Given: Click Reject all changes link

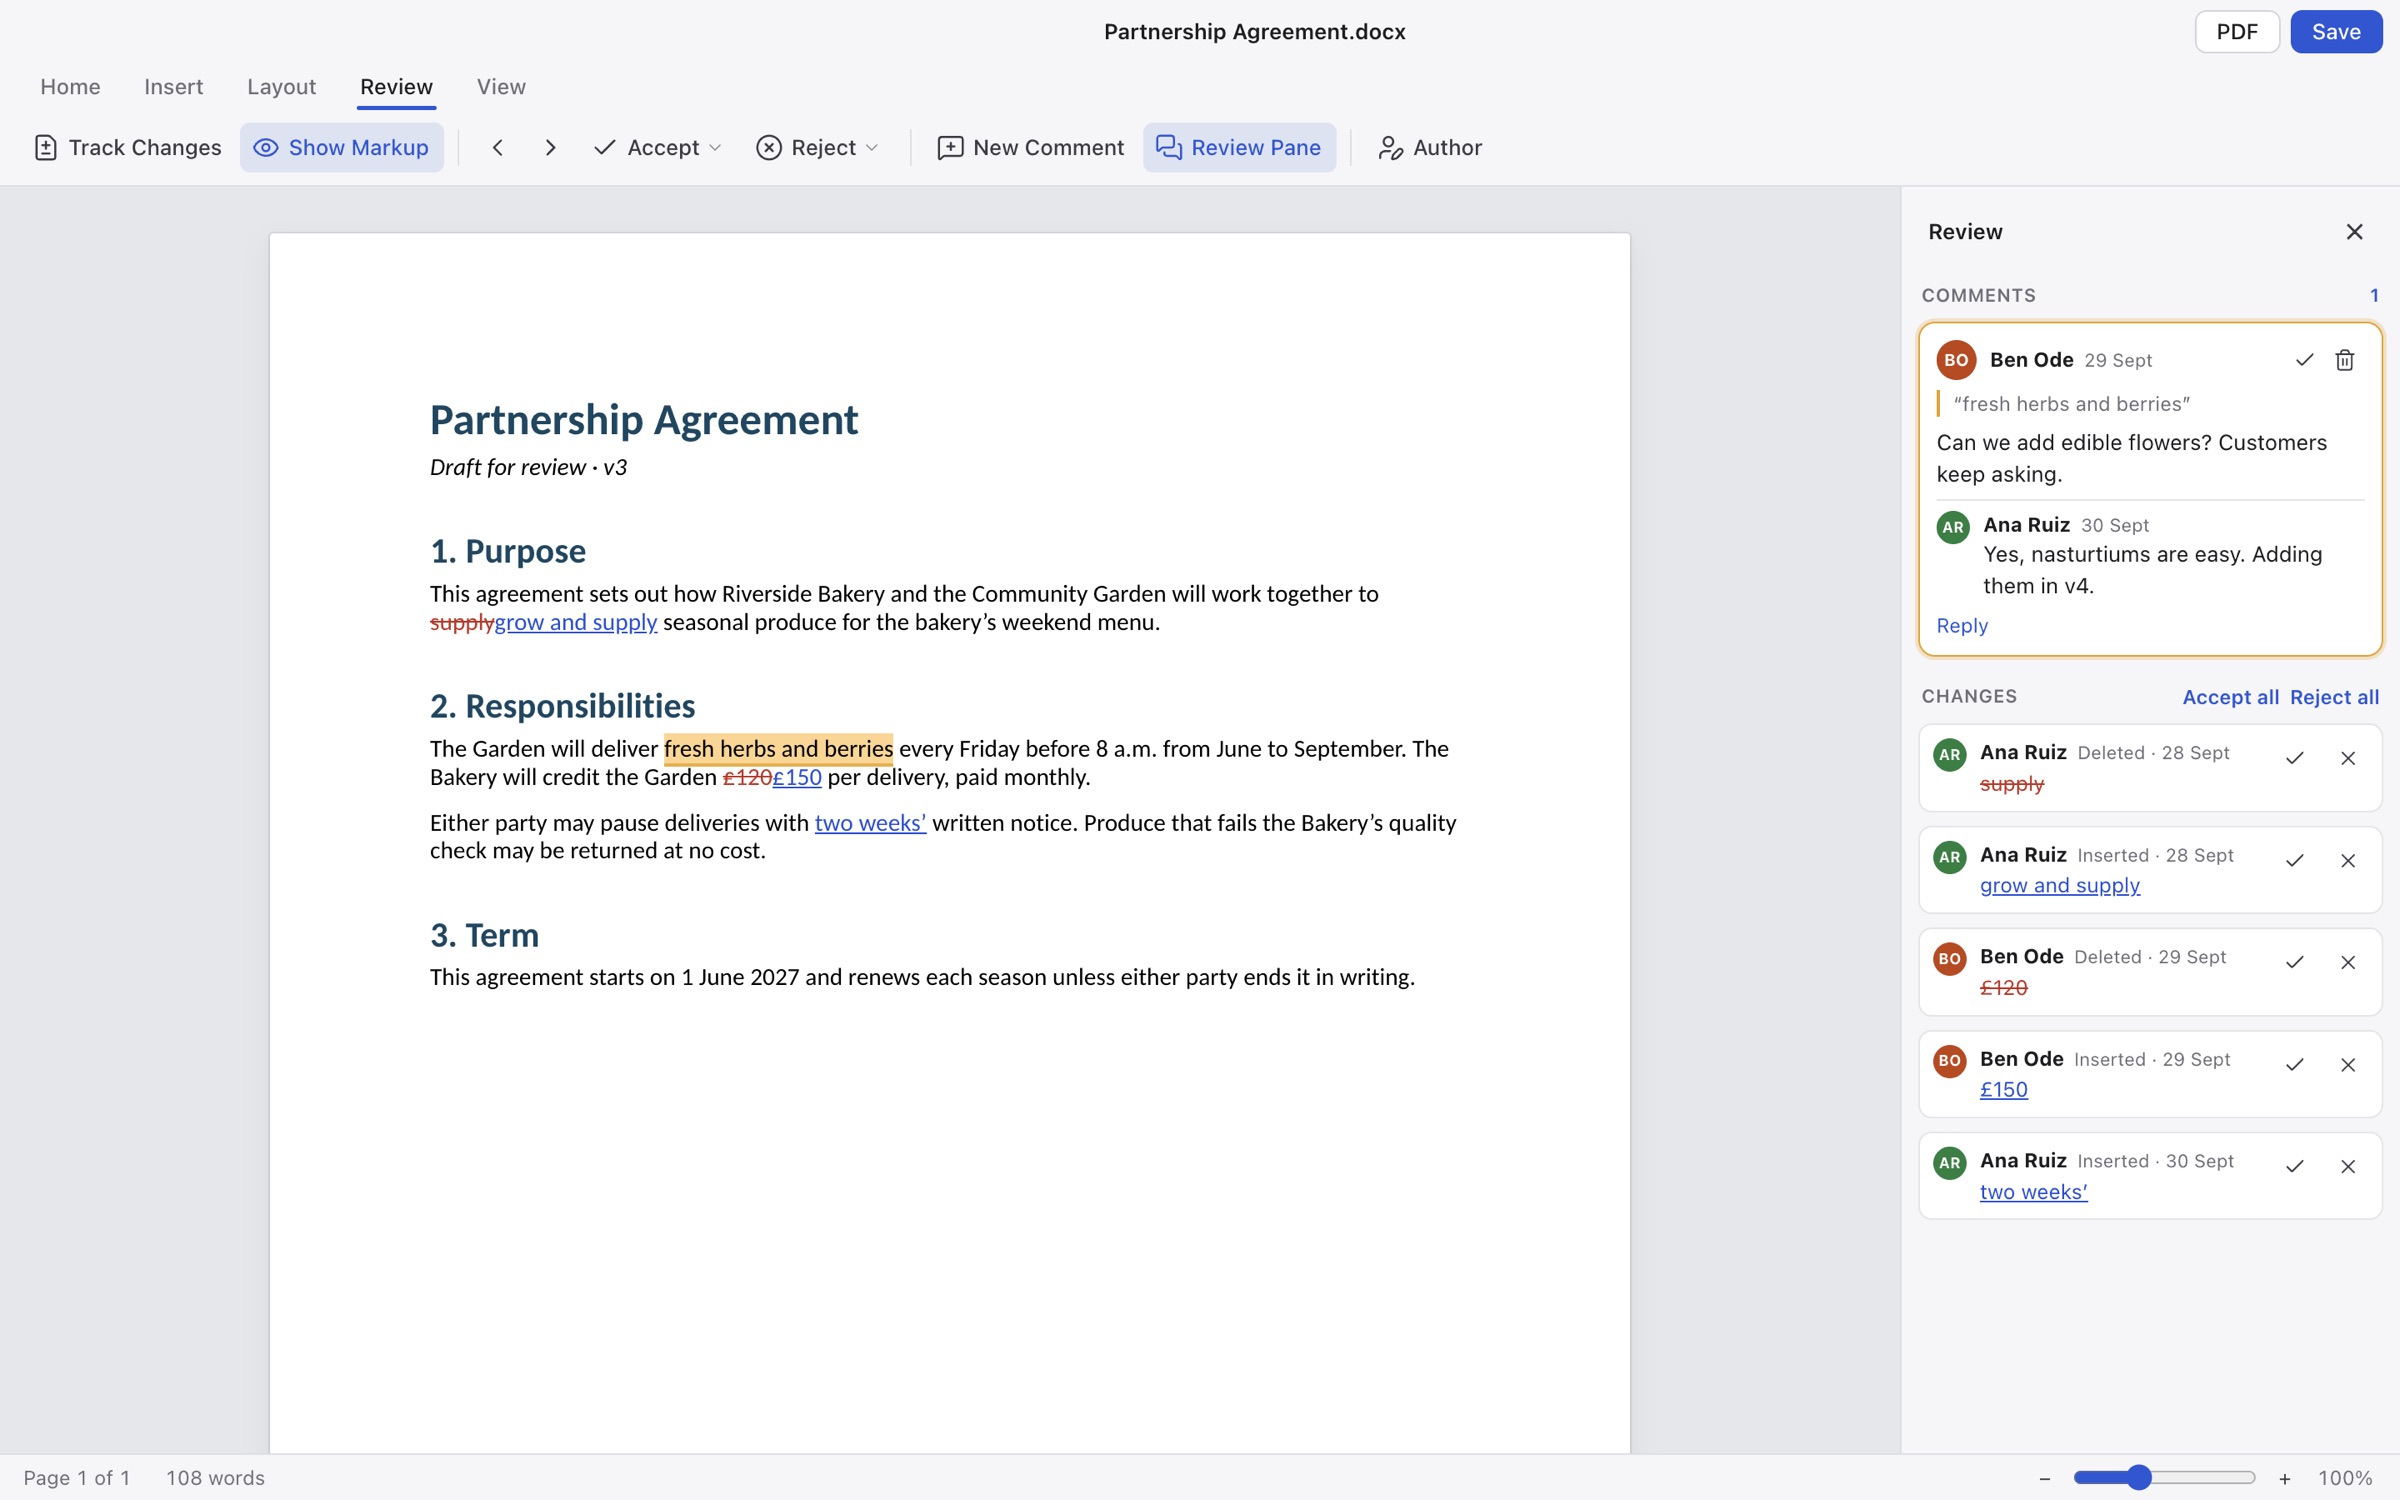Looking at the screenshot, I should click(x=2334, y=697).
